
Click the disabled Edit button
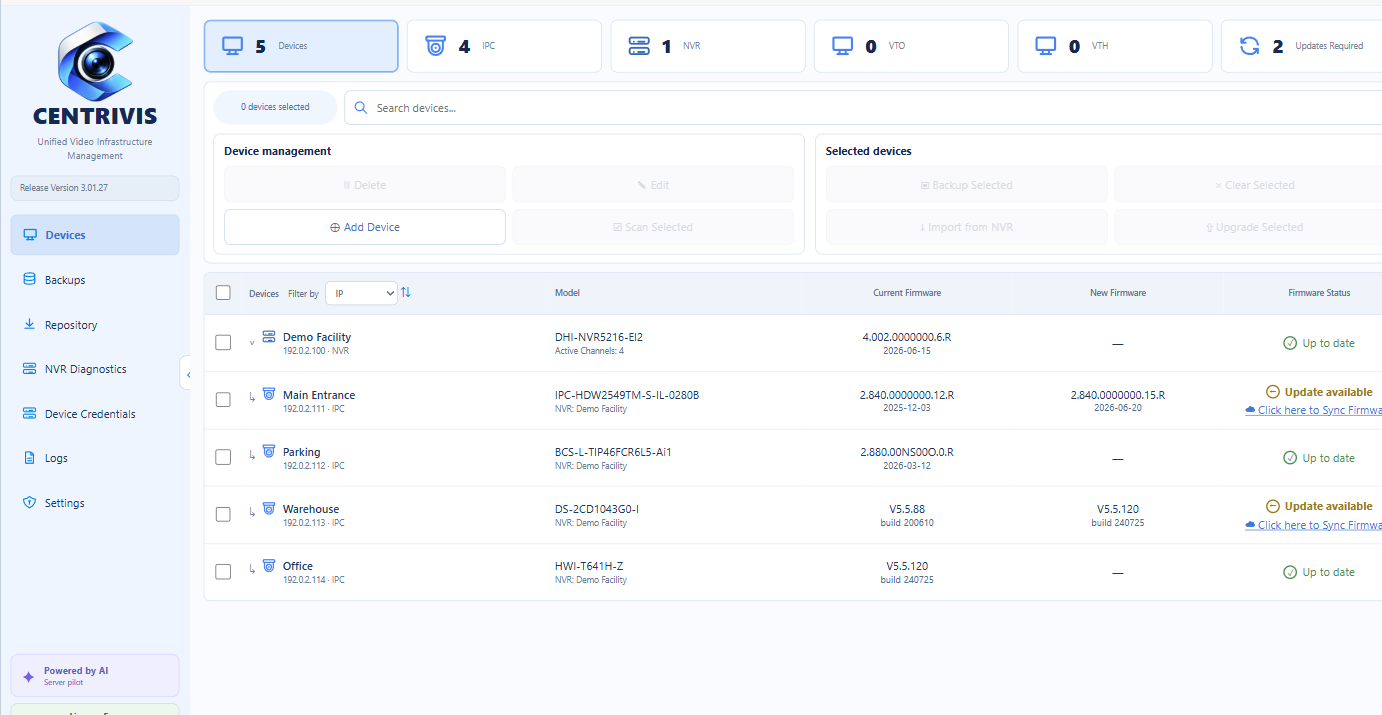coord(653,185)
